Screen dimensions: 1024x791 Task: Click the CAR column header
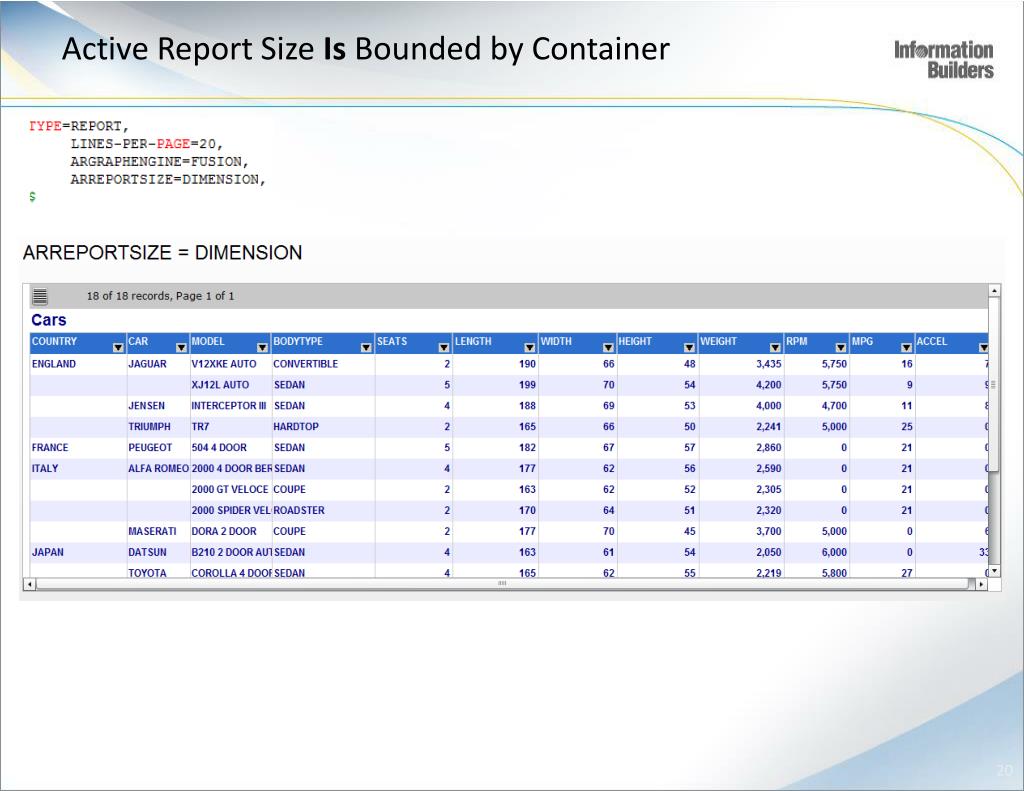157,342
